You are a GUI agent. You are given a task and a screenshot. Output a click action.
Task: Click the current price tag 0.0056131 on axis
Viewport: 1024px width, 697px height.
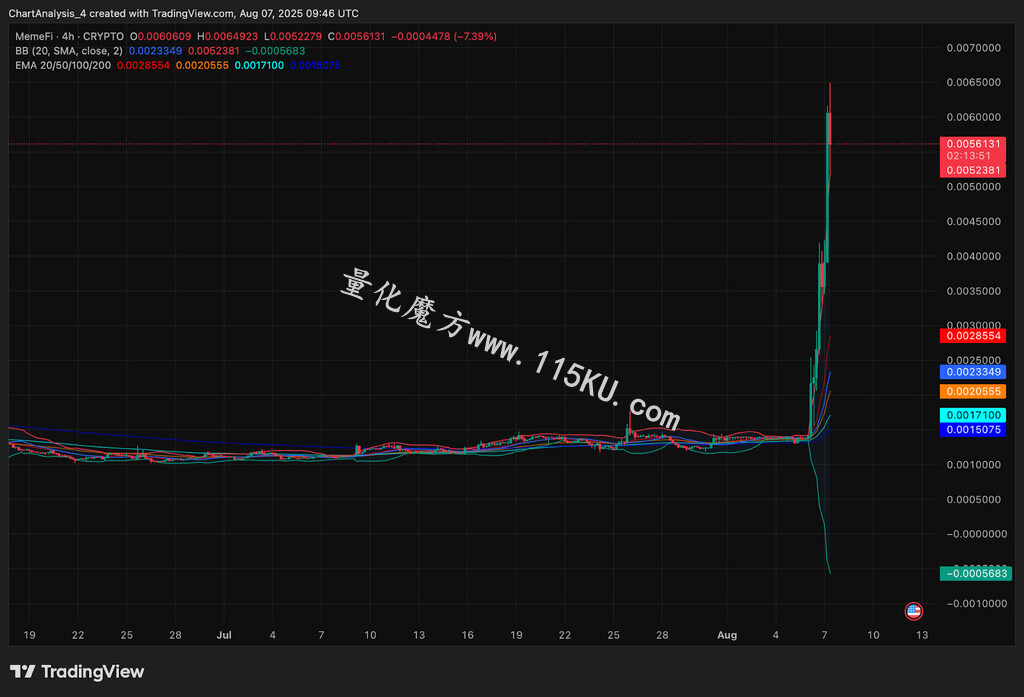(x=973, y=144)
